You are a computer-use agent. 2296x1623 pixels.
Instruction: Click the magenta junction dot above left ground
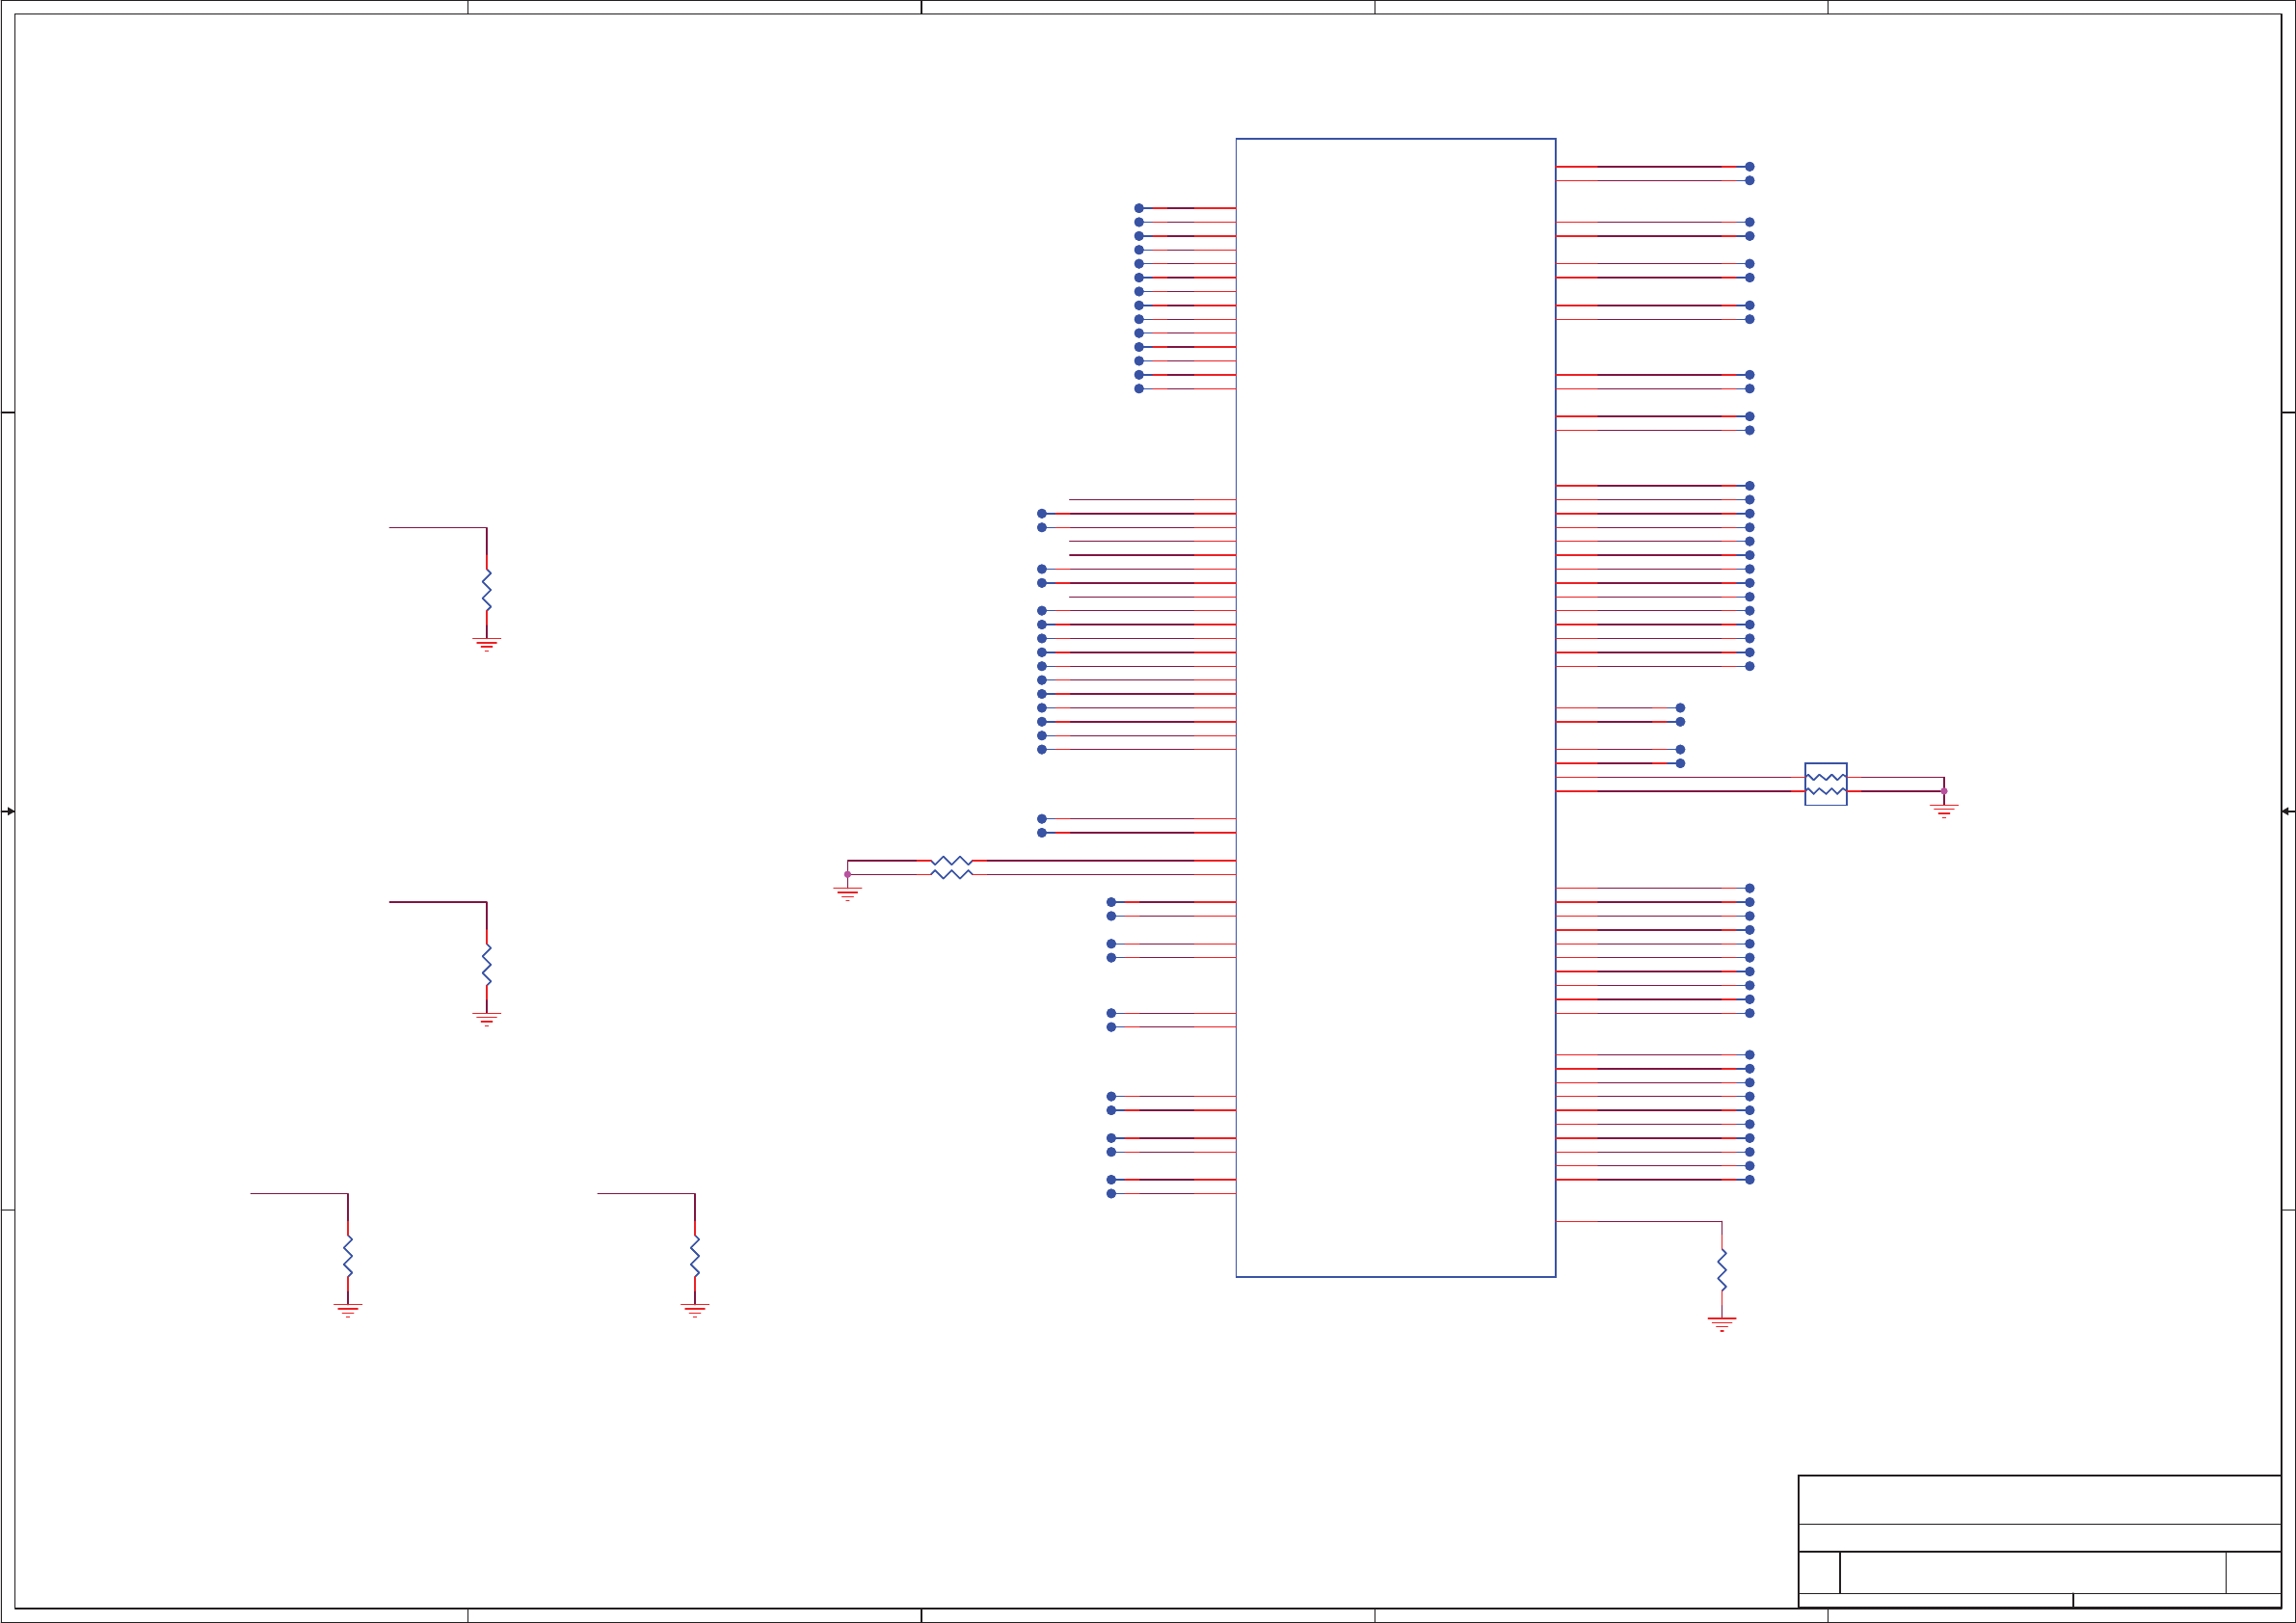coord(847,874)
